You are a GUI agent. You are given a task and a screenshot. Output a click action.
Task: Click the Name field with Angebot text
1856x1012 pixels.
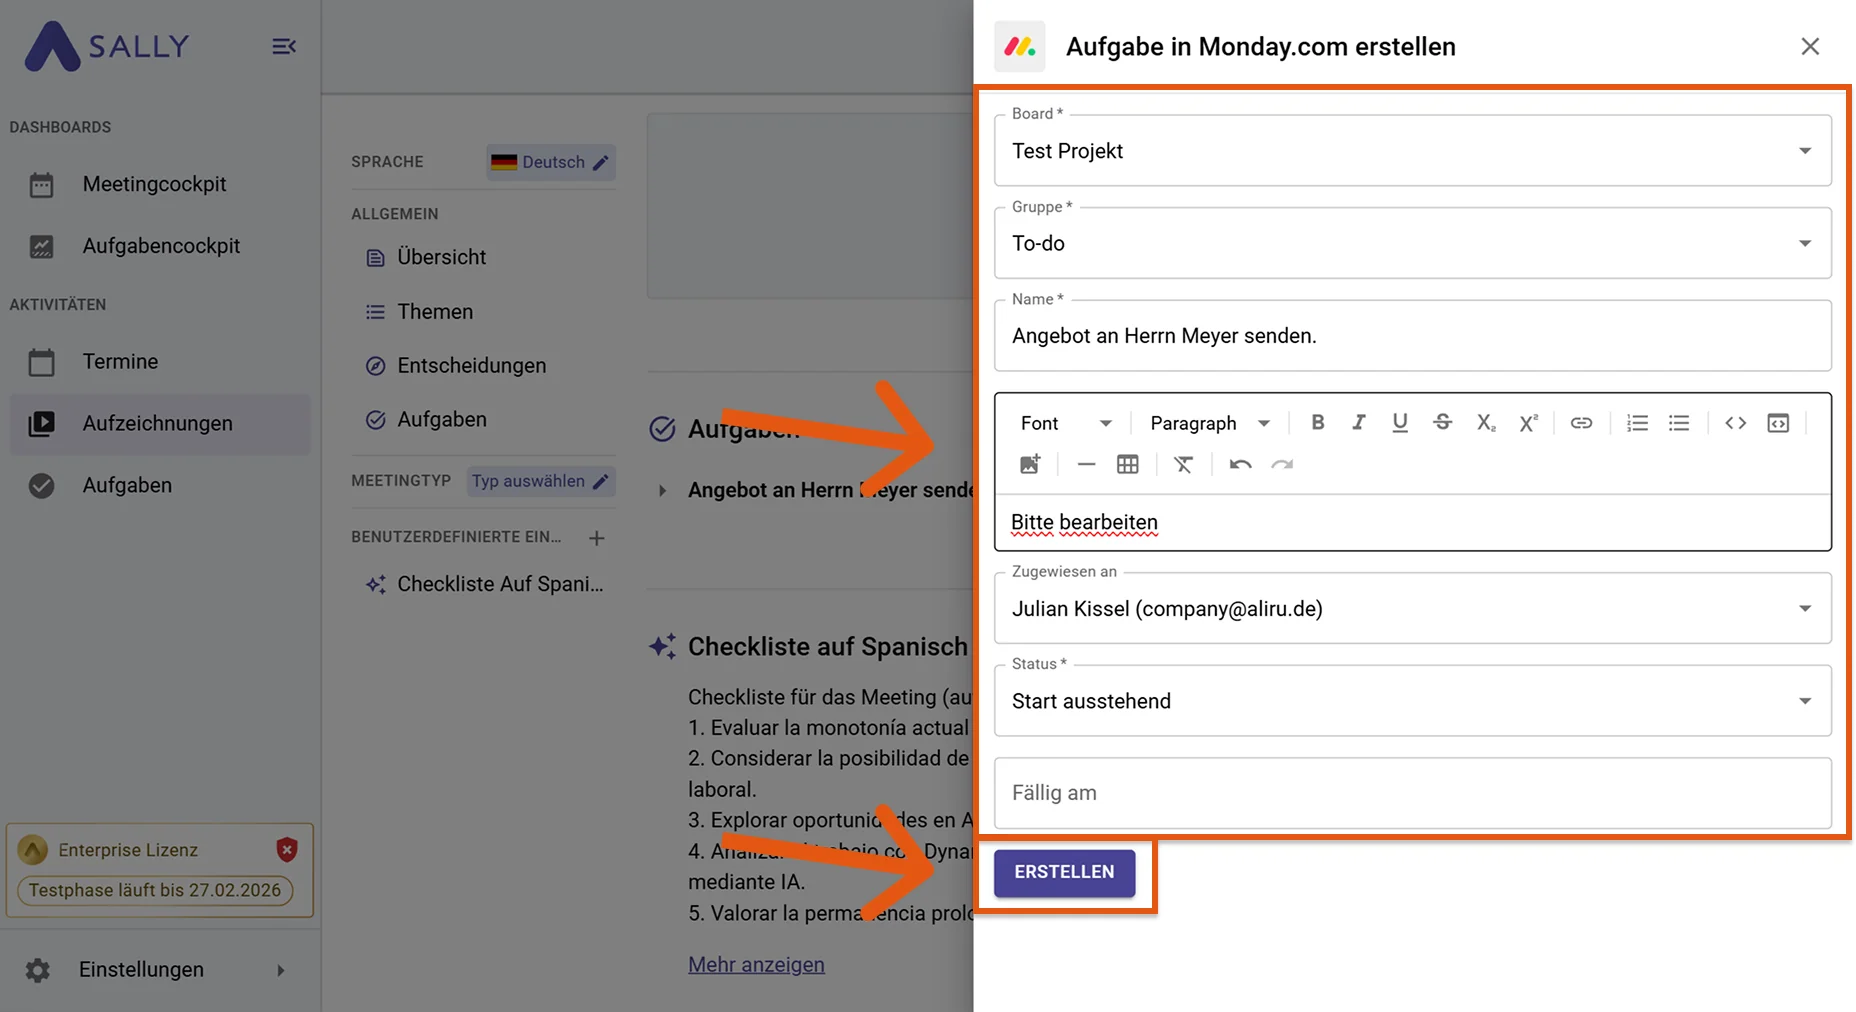1413,336
